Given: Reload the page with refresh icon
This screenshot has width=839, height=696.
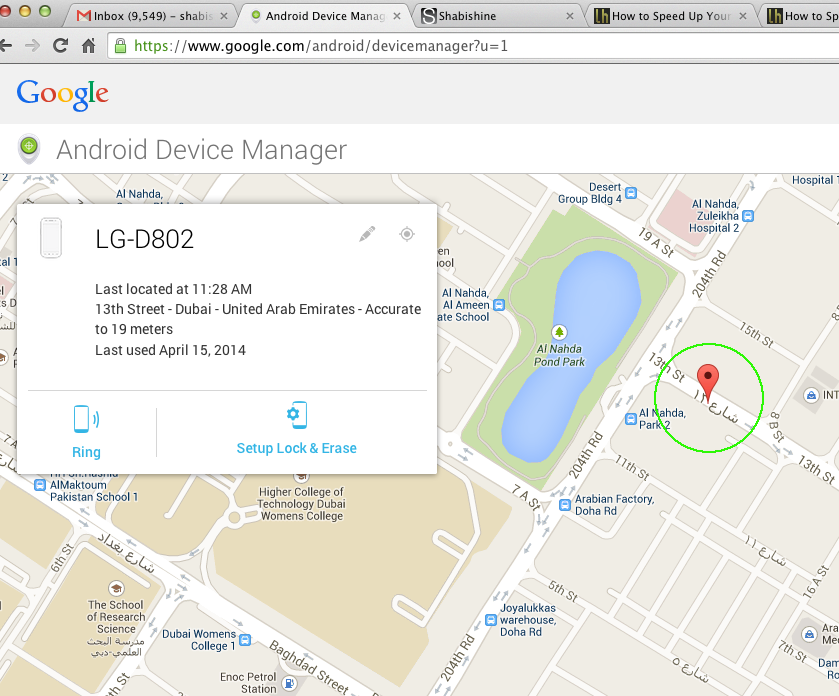Looking at the screenshot, I should [60, 45].
